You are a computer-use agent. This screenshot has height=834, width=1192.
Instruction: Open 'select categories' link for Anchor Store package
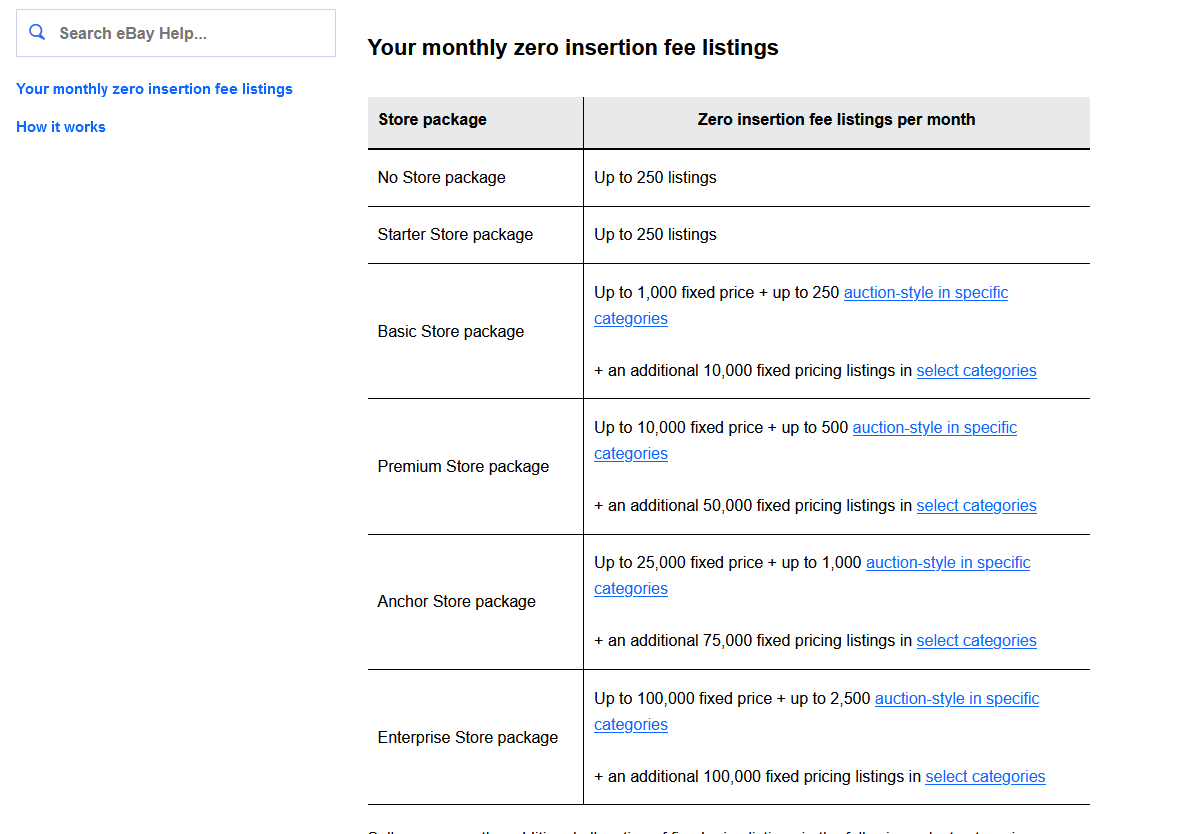(x=976, y=640)
